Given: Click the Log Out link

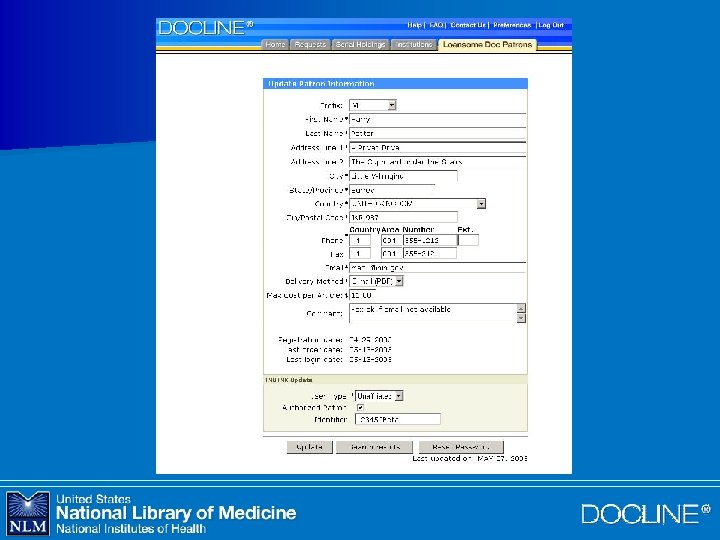Looking at the screenshot, I should click(x=551, y=25).
